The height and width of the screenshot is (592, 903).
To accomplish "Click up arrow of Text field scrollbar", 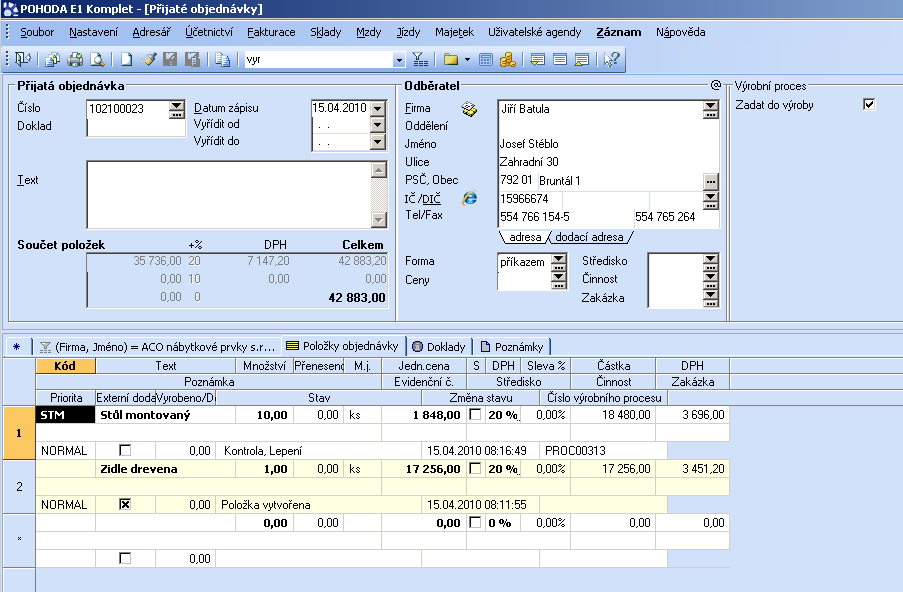I will click(378, 170).
